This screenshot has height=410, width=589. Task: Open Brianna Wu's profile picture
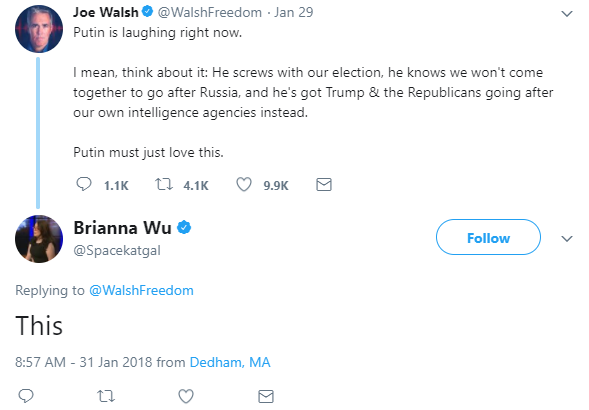(x=39, y=239)
